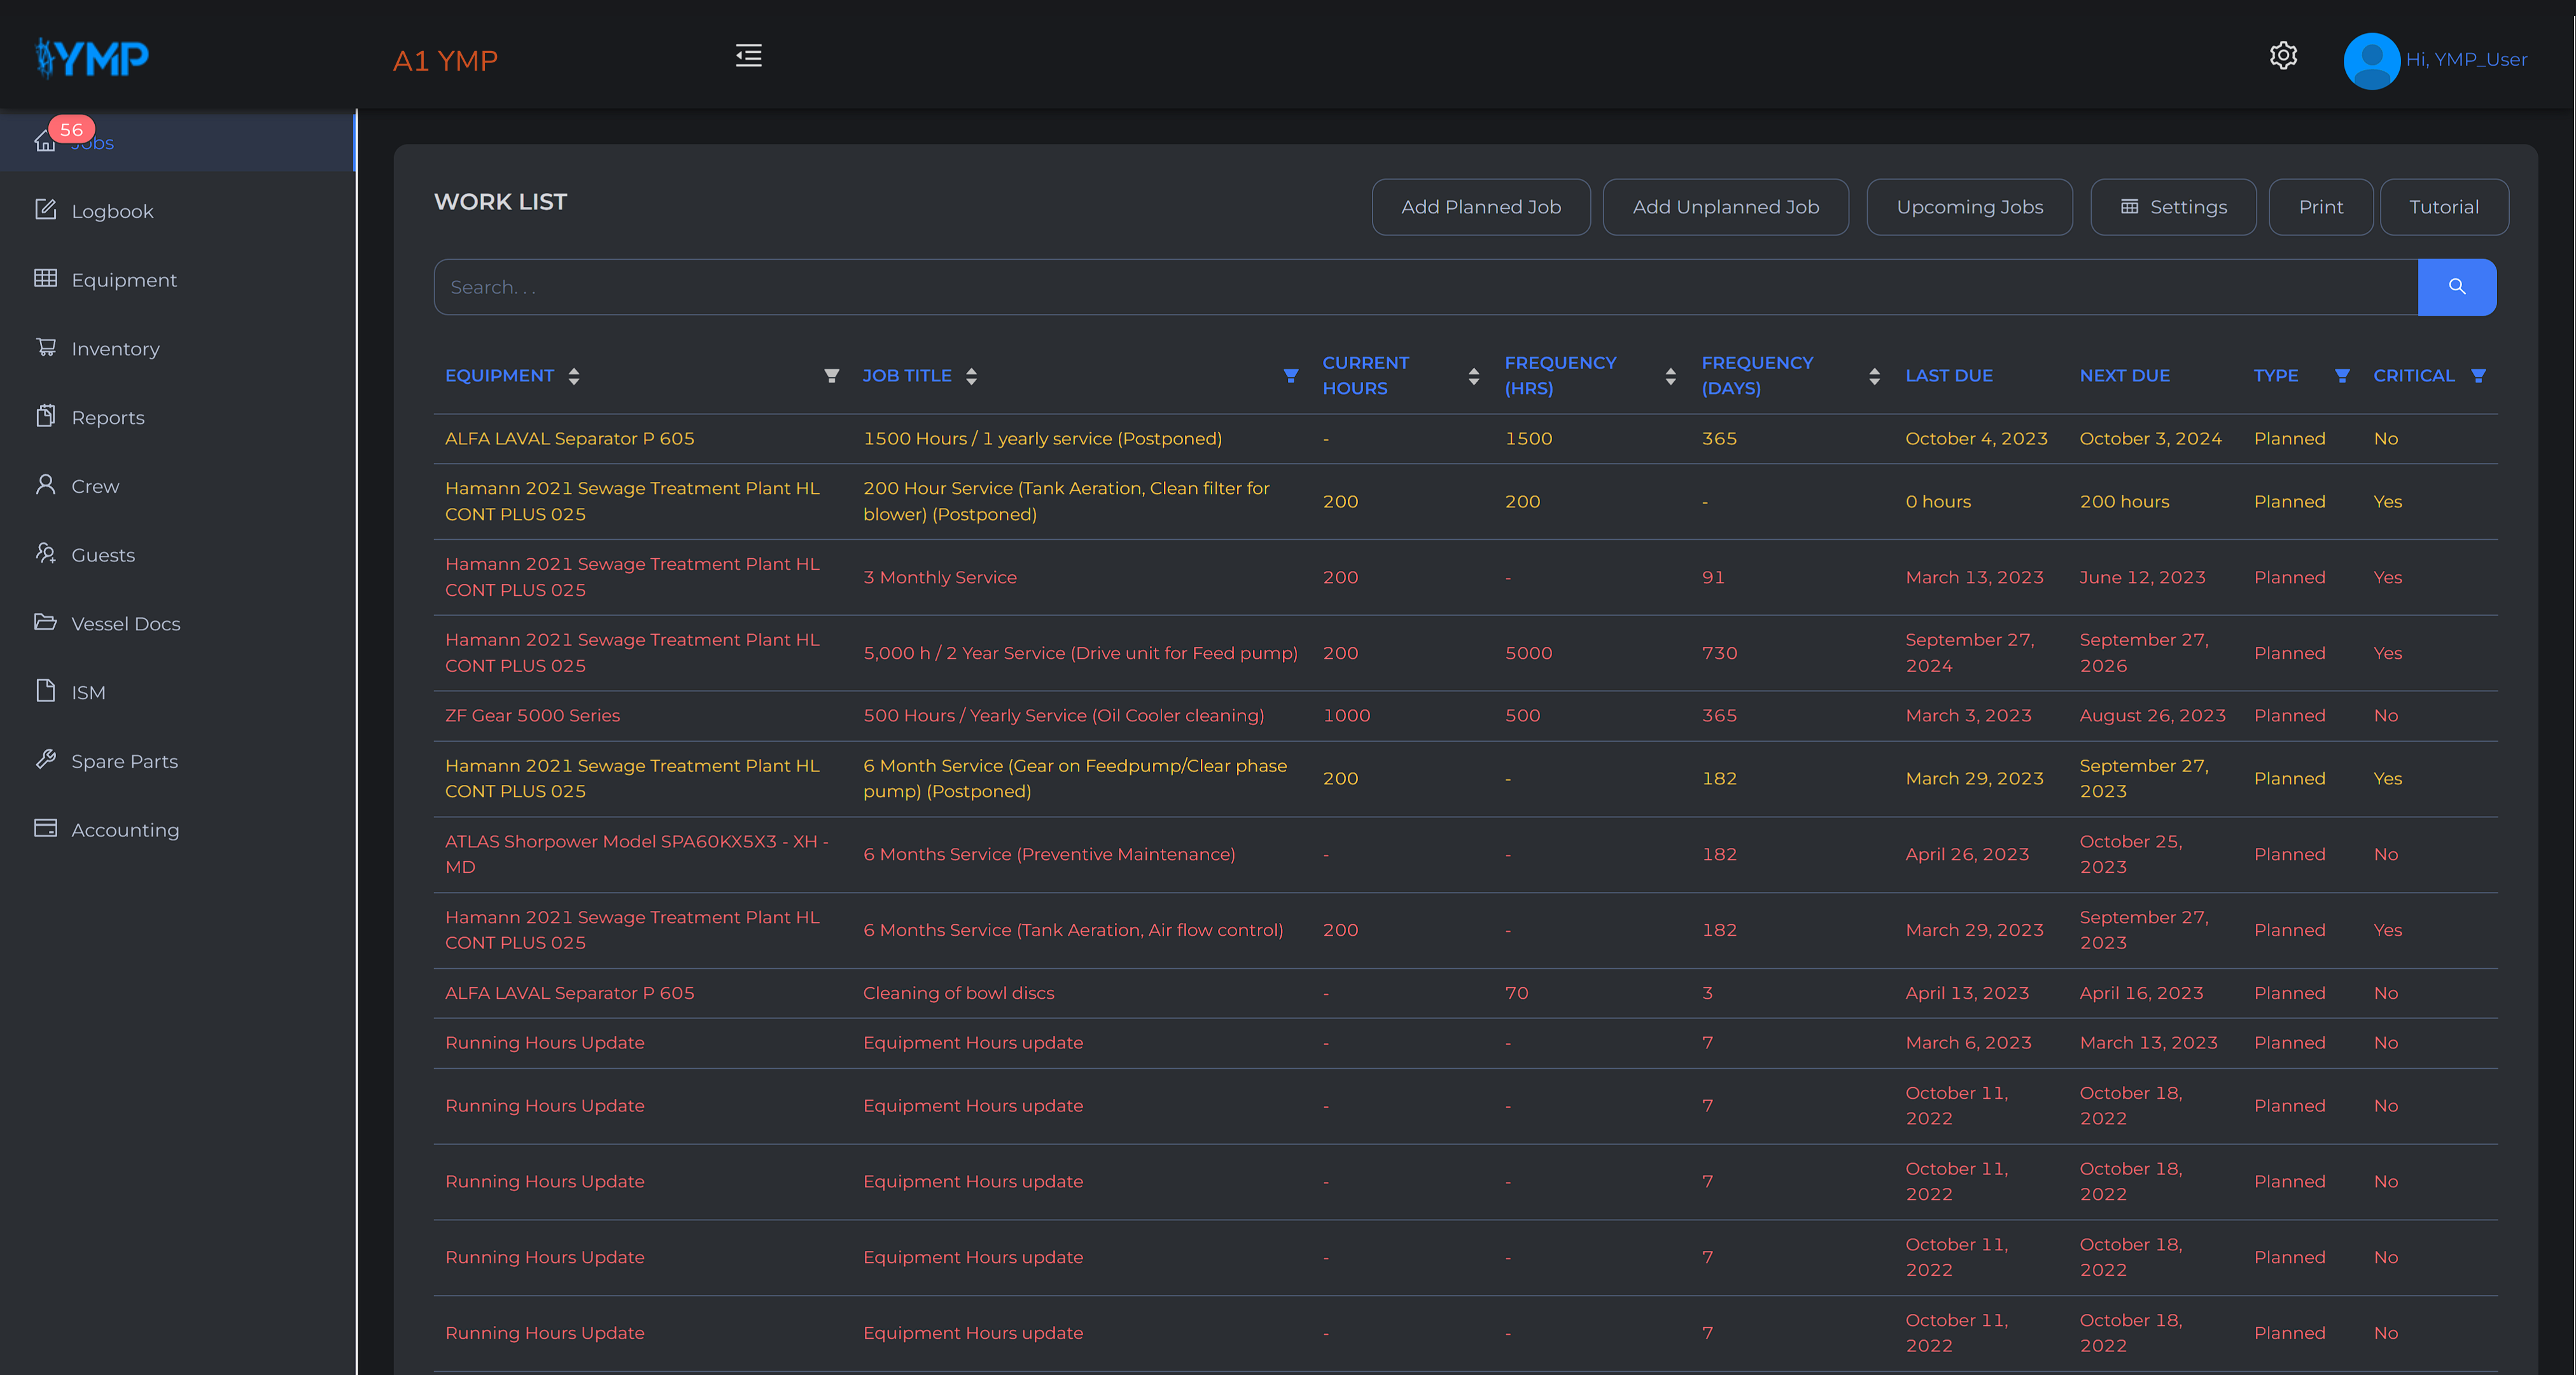2576x1375 pixels.
Task: Select the Spare Parts wrench icon
Action: (46, 760)
